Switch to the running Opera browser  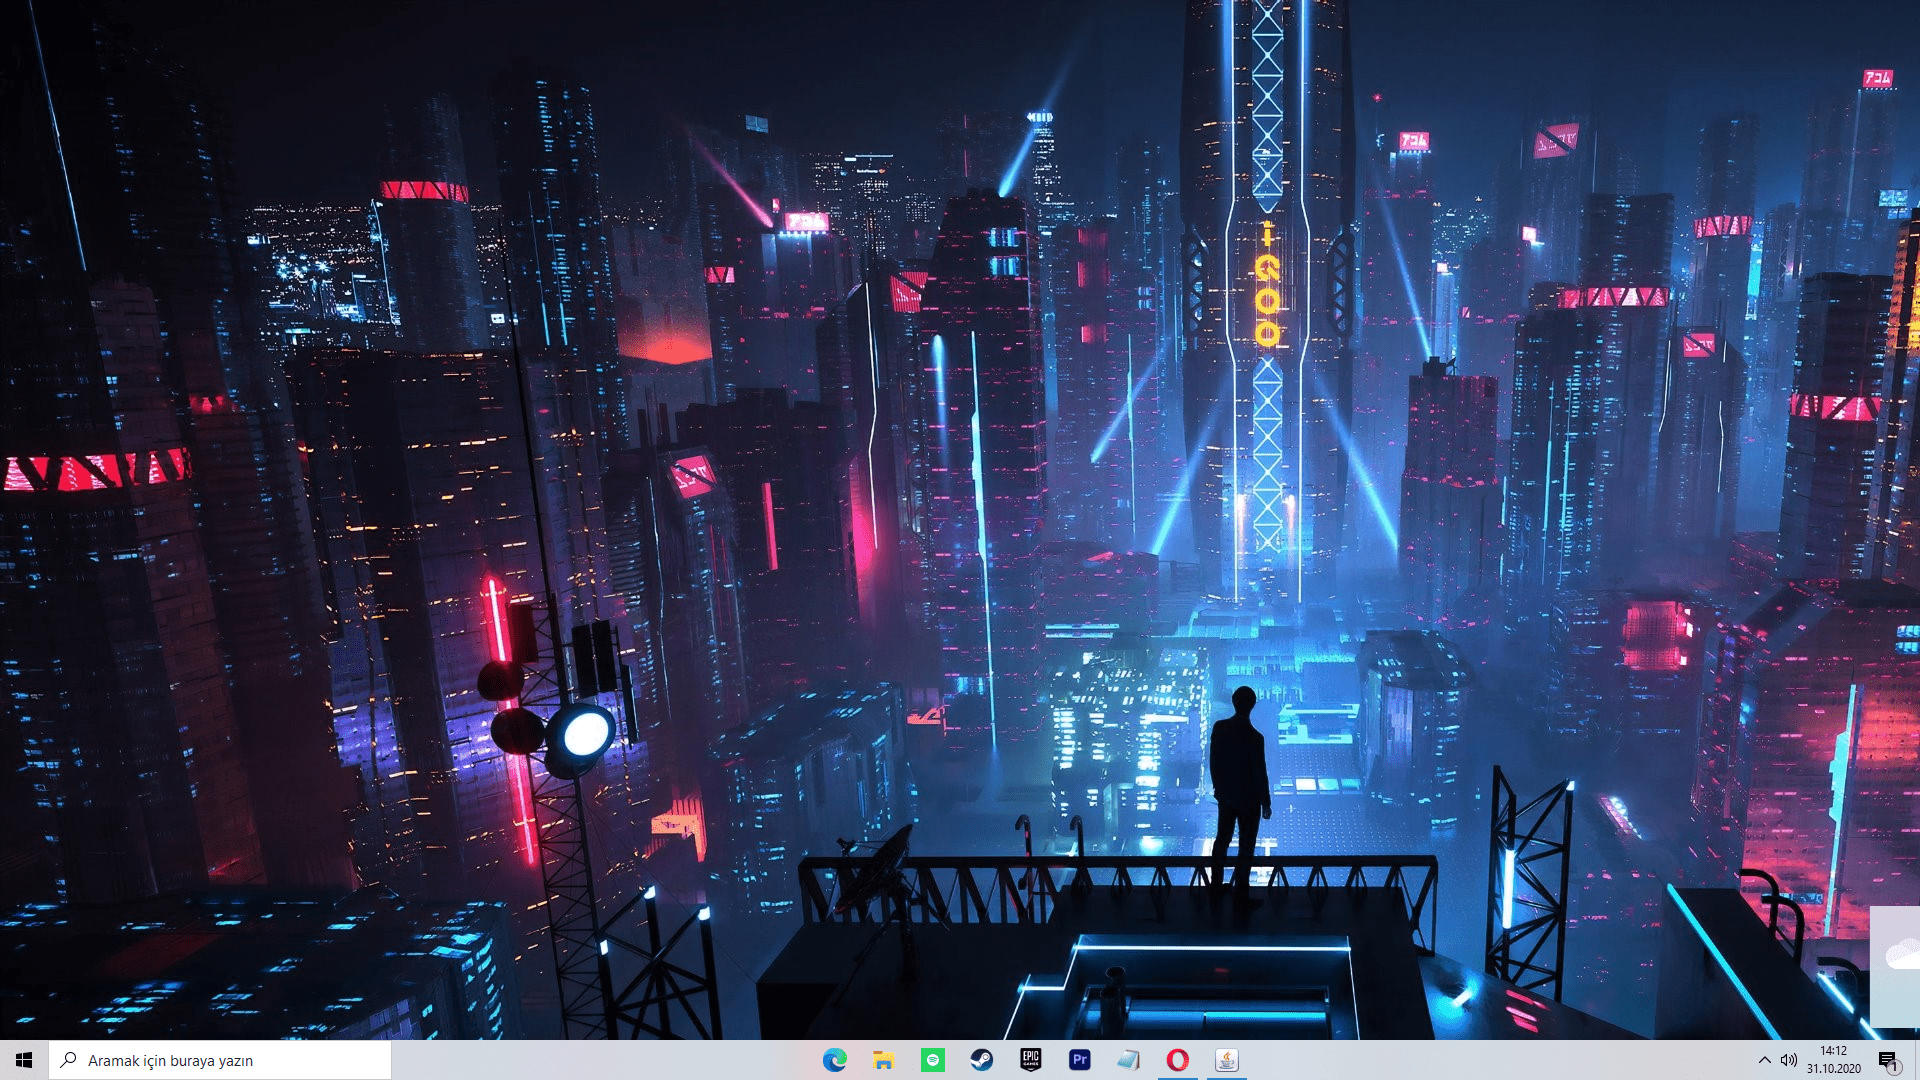pyautogui.click(x=1177, y=1060)
